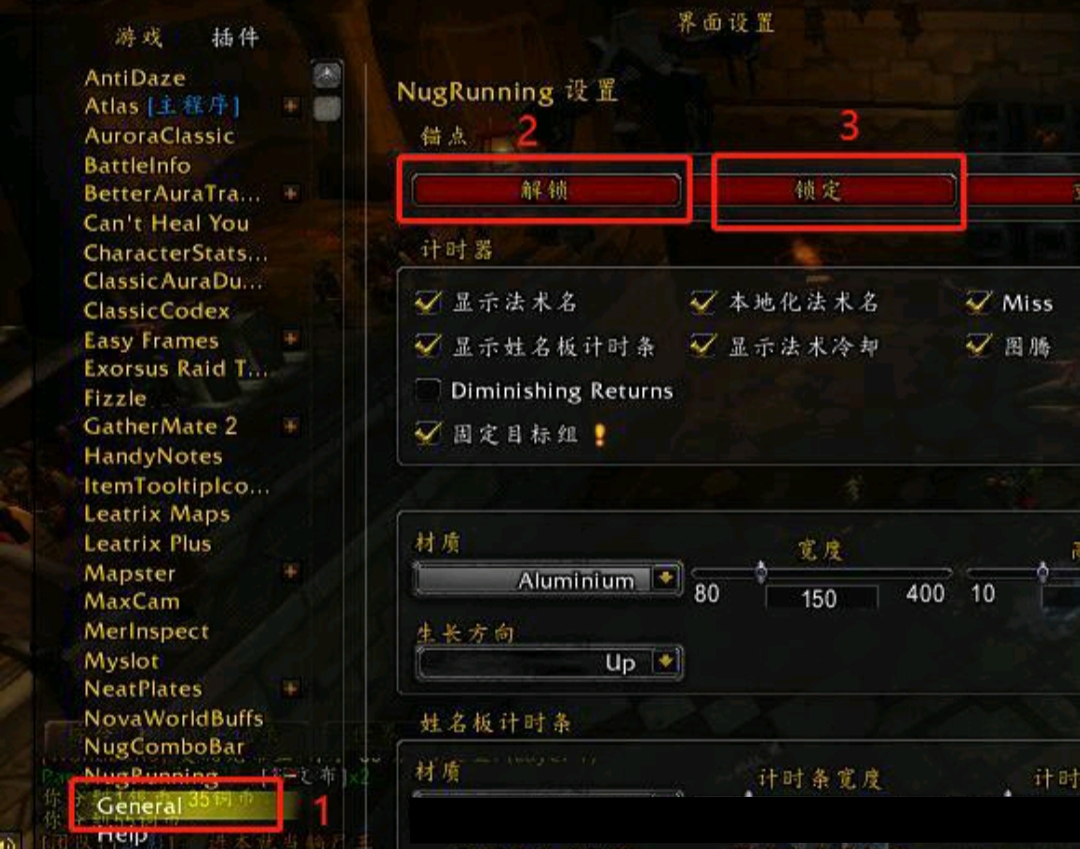Toggle the 显示法术冷却 checkbox
This screenshot has height=849, width=1080.
(x=703, y=346)
